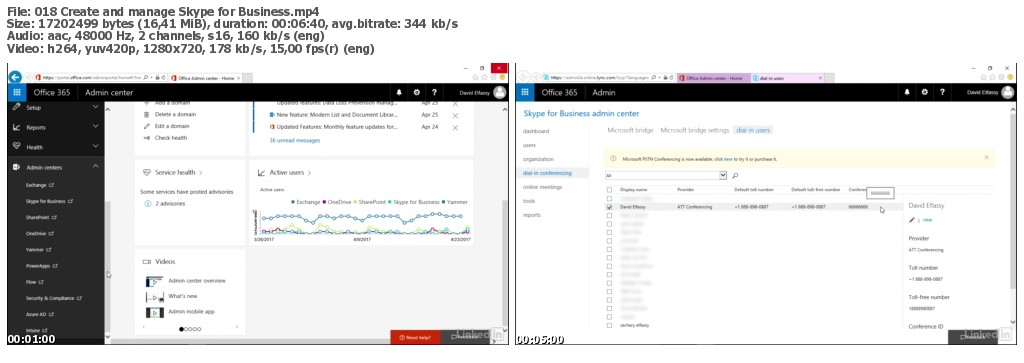Play the Admin center overview video thumbnail

click(155, 281)
